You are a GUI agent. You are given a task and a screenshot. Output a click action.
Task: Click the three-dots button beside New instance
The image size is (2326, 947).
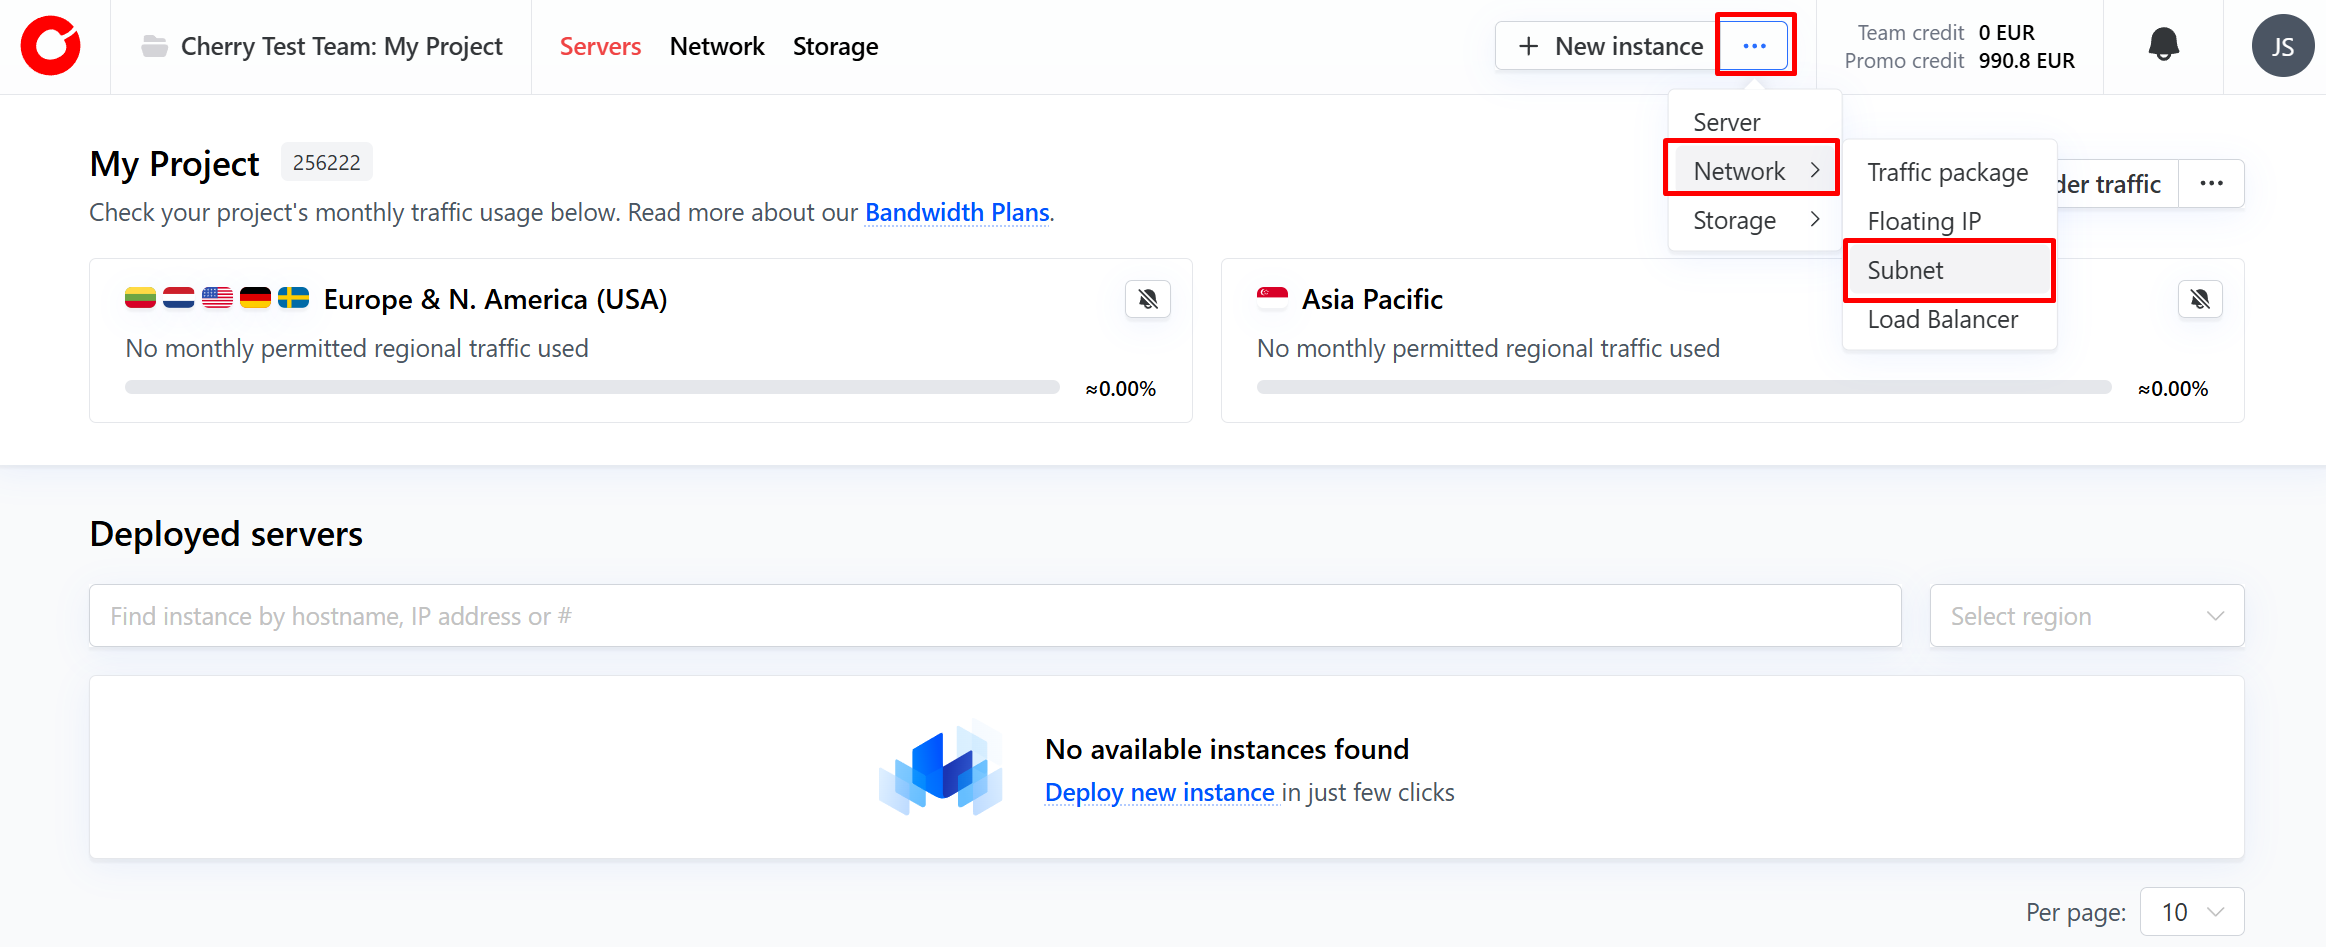[1754, 46]
